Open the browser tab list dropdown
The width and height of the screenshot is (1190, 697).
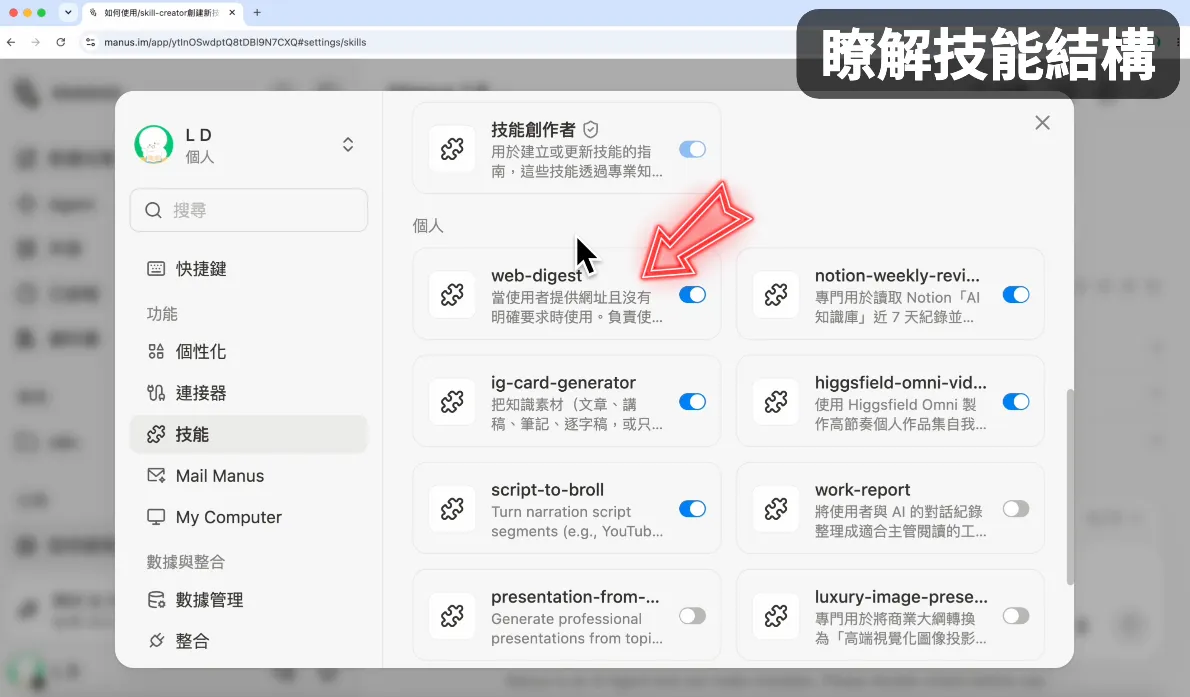pos(68,12)
